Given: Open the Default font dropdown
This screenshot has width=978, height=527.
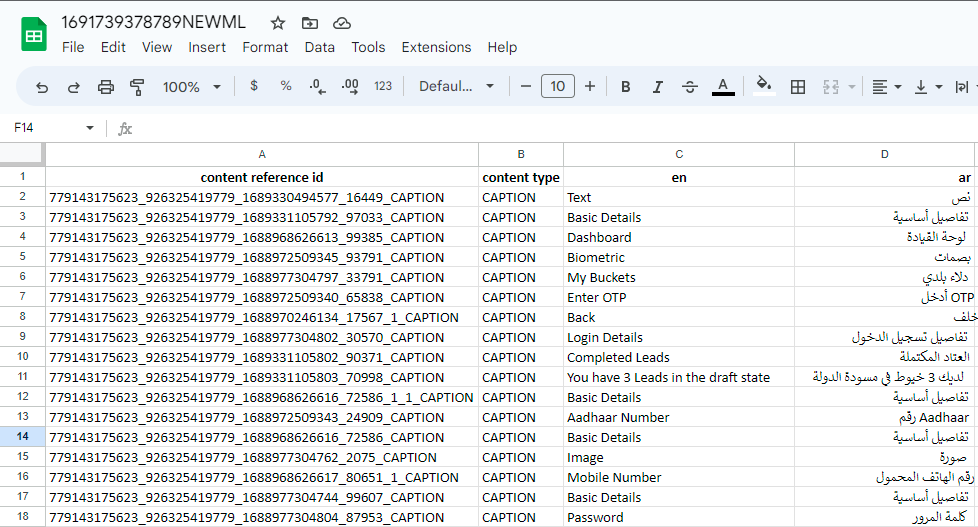Looking at the screenshot, I should (456, 86).
